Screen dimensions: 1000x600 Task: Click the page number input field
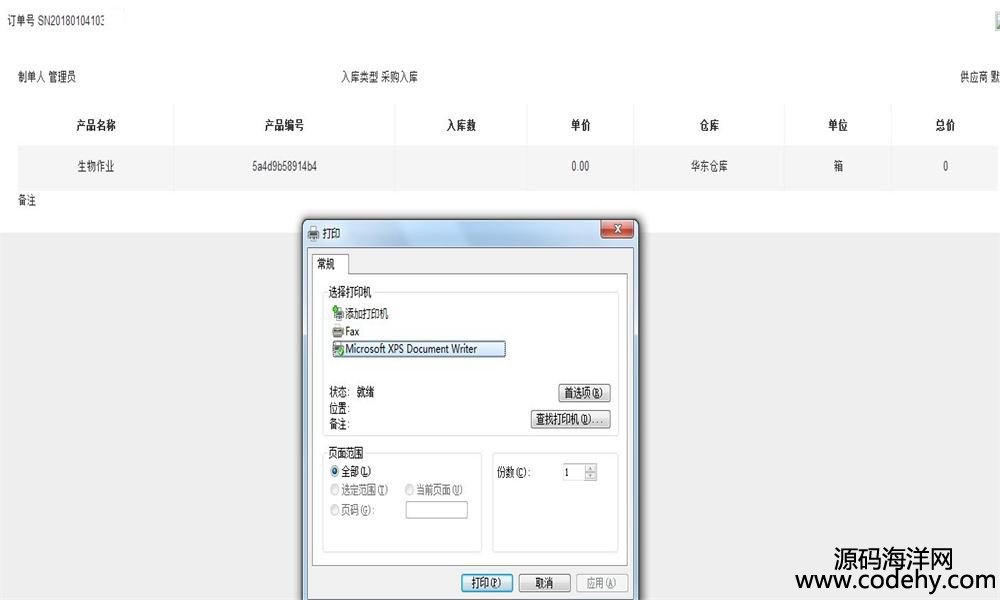click(436, 510)
